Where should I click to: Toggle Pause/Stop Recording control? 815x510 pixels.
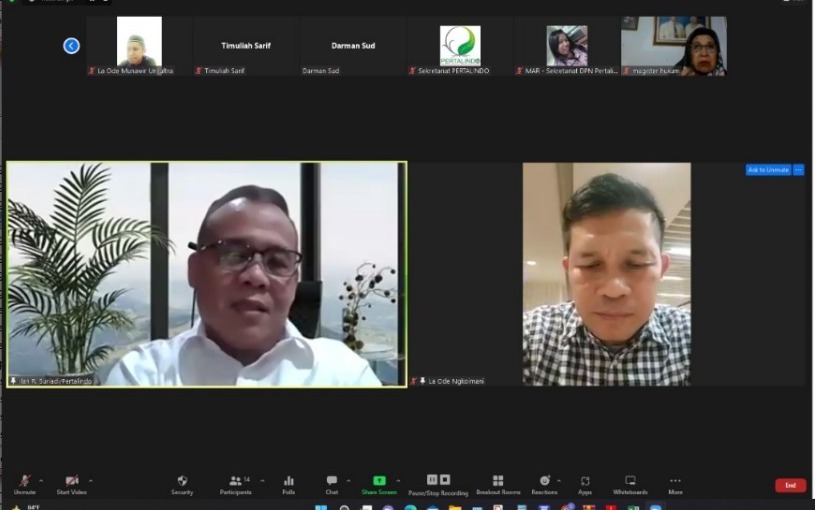(438, 480)
